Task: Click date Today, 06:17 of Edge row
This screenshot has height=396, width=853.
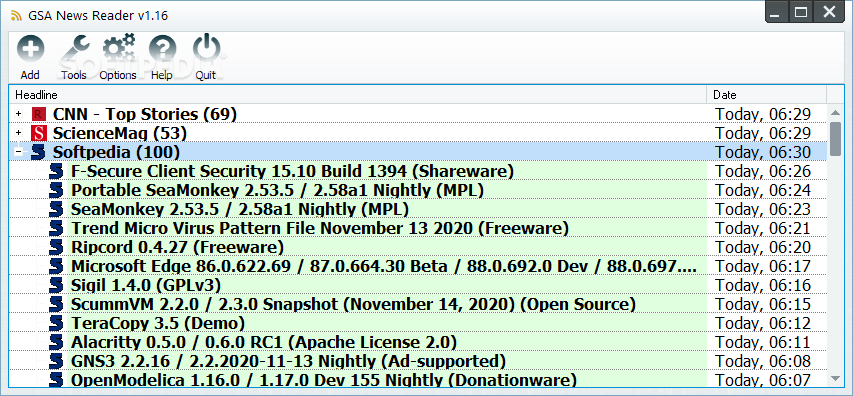Action: pyautogui.click(x=763, y=267)
